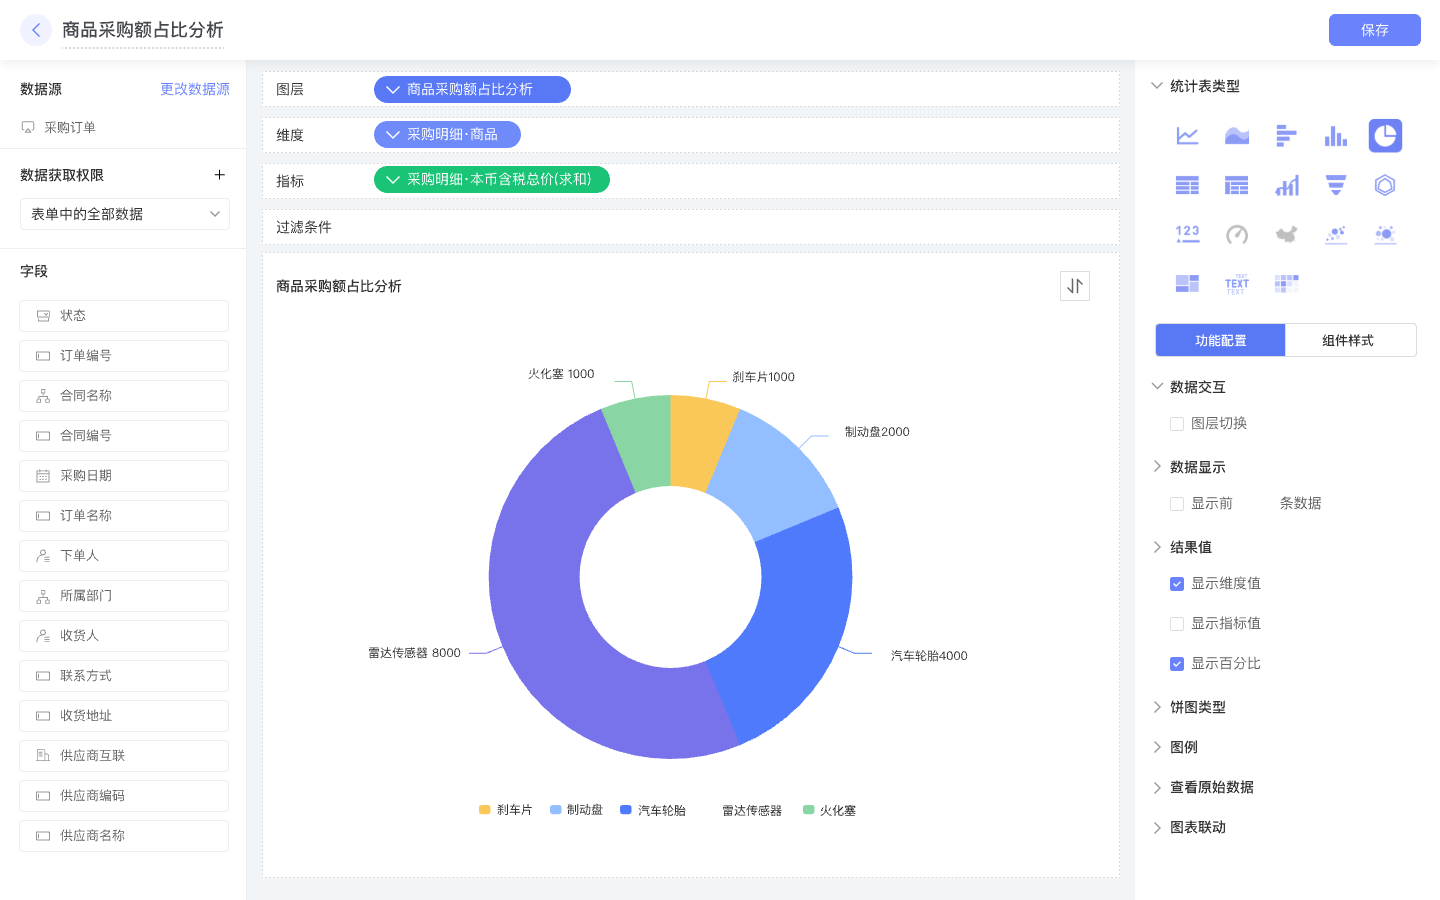Open the 维度 dropdown 采购明细·商品
This screenshot has height=900, width=1440.
[x=447, y=134]
